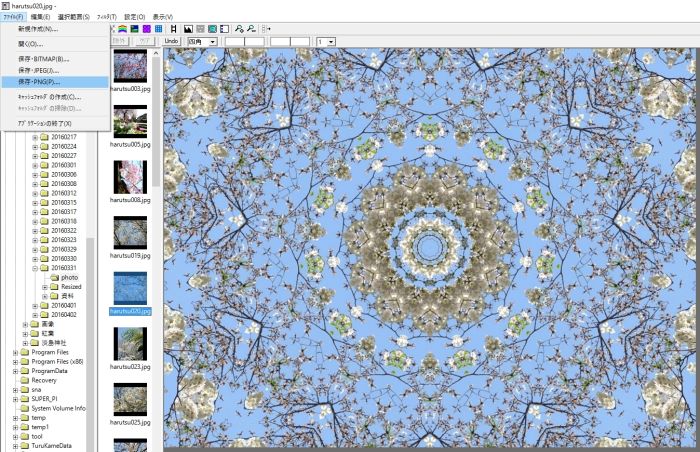Click the zoom in magnifier icon
Viewport: 700px width, 452px height.
(237, 29)
